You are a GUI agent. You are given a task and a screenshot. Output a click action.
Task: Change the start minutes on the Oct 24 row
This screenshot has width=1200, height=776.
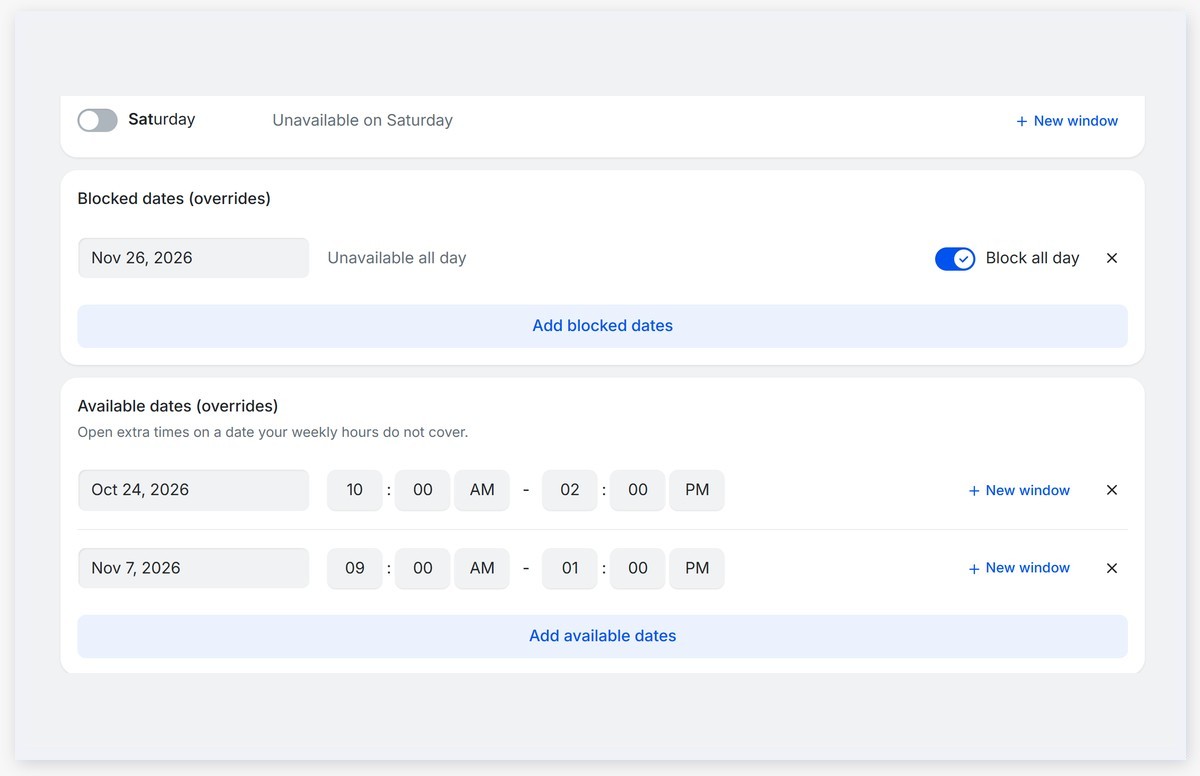(423, 490)
